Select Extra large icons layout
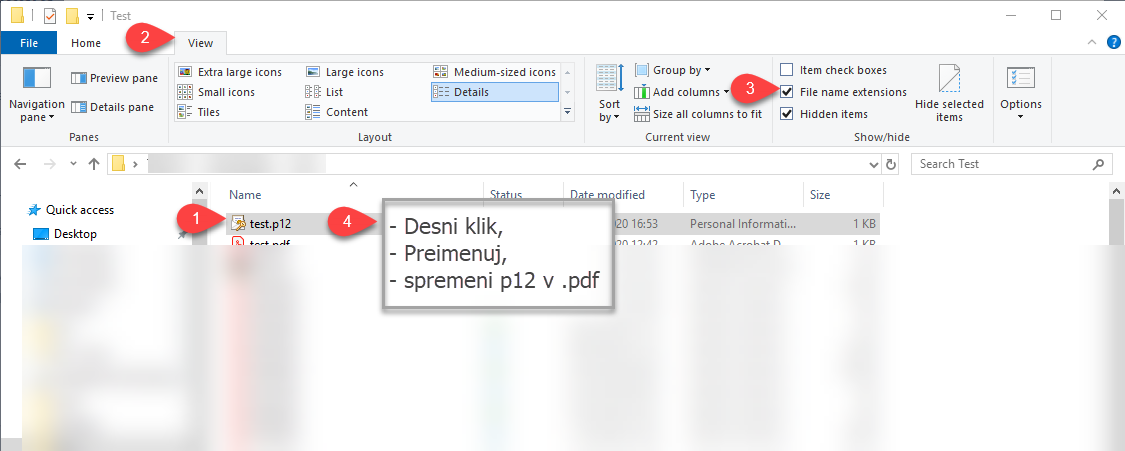The image size is (1125, 451). (x=239, y=72)
